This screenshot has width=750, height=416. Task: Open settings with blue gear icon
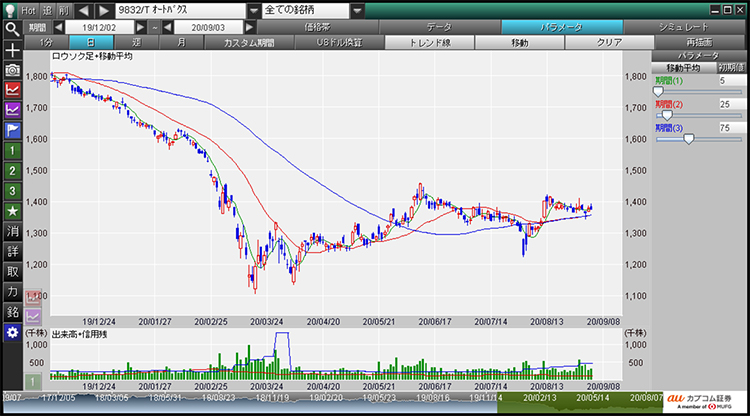coord(12,332)
